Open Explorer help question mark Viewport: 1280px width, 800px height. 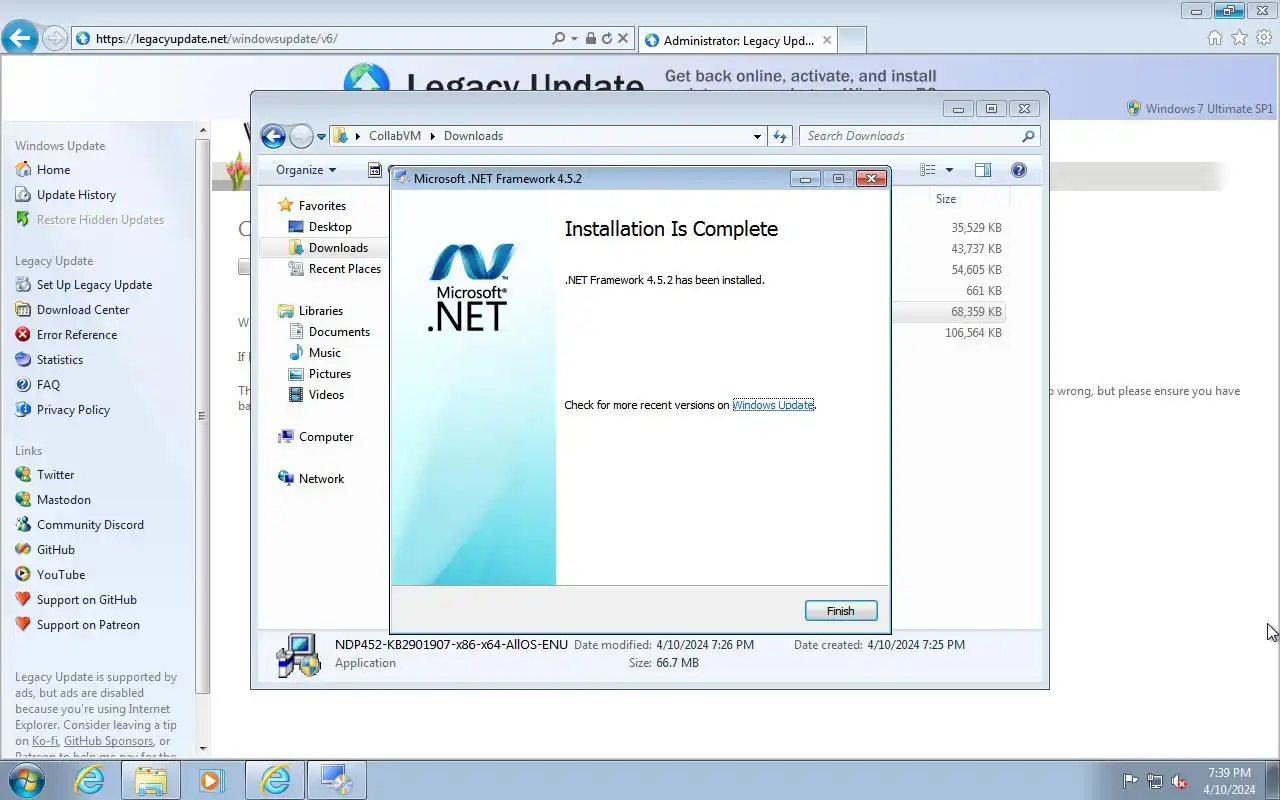coord(1019,170)
